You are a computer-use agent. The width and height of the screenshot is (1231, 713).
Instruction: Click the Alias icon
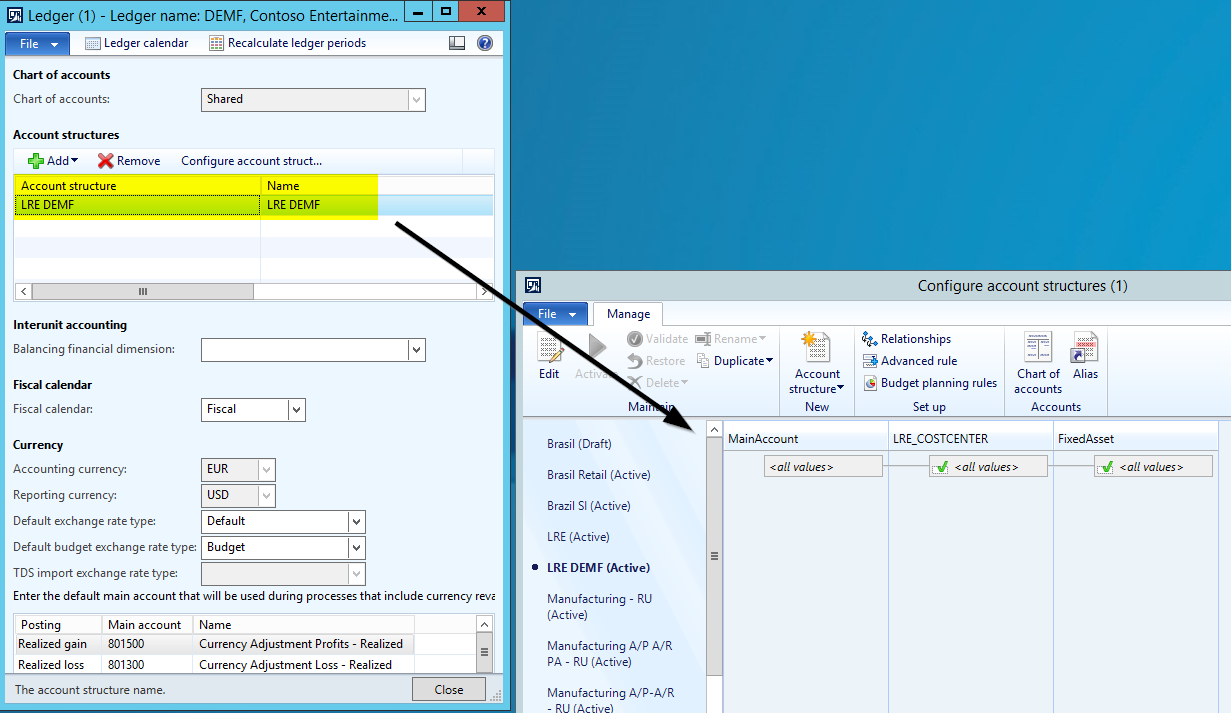[1085, 357]
